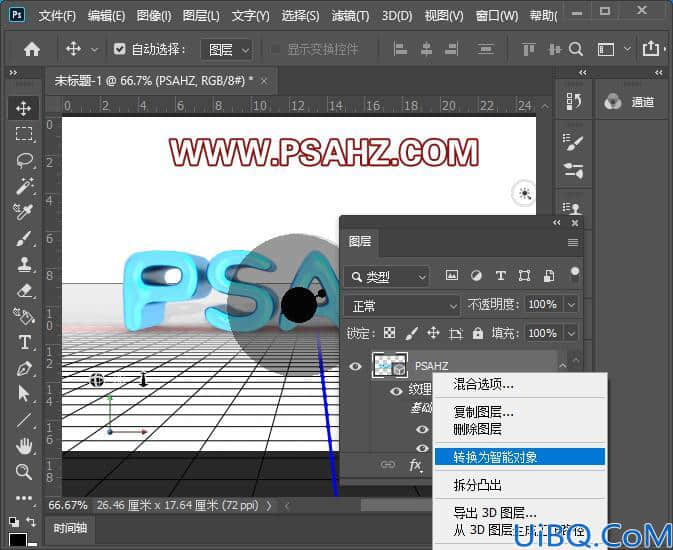The image size is (673, 550).
Task: Select the Magic Wand tool
Action: [24, 186]
